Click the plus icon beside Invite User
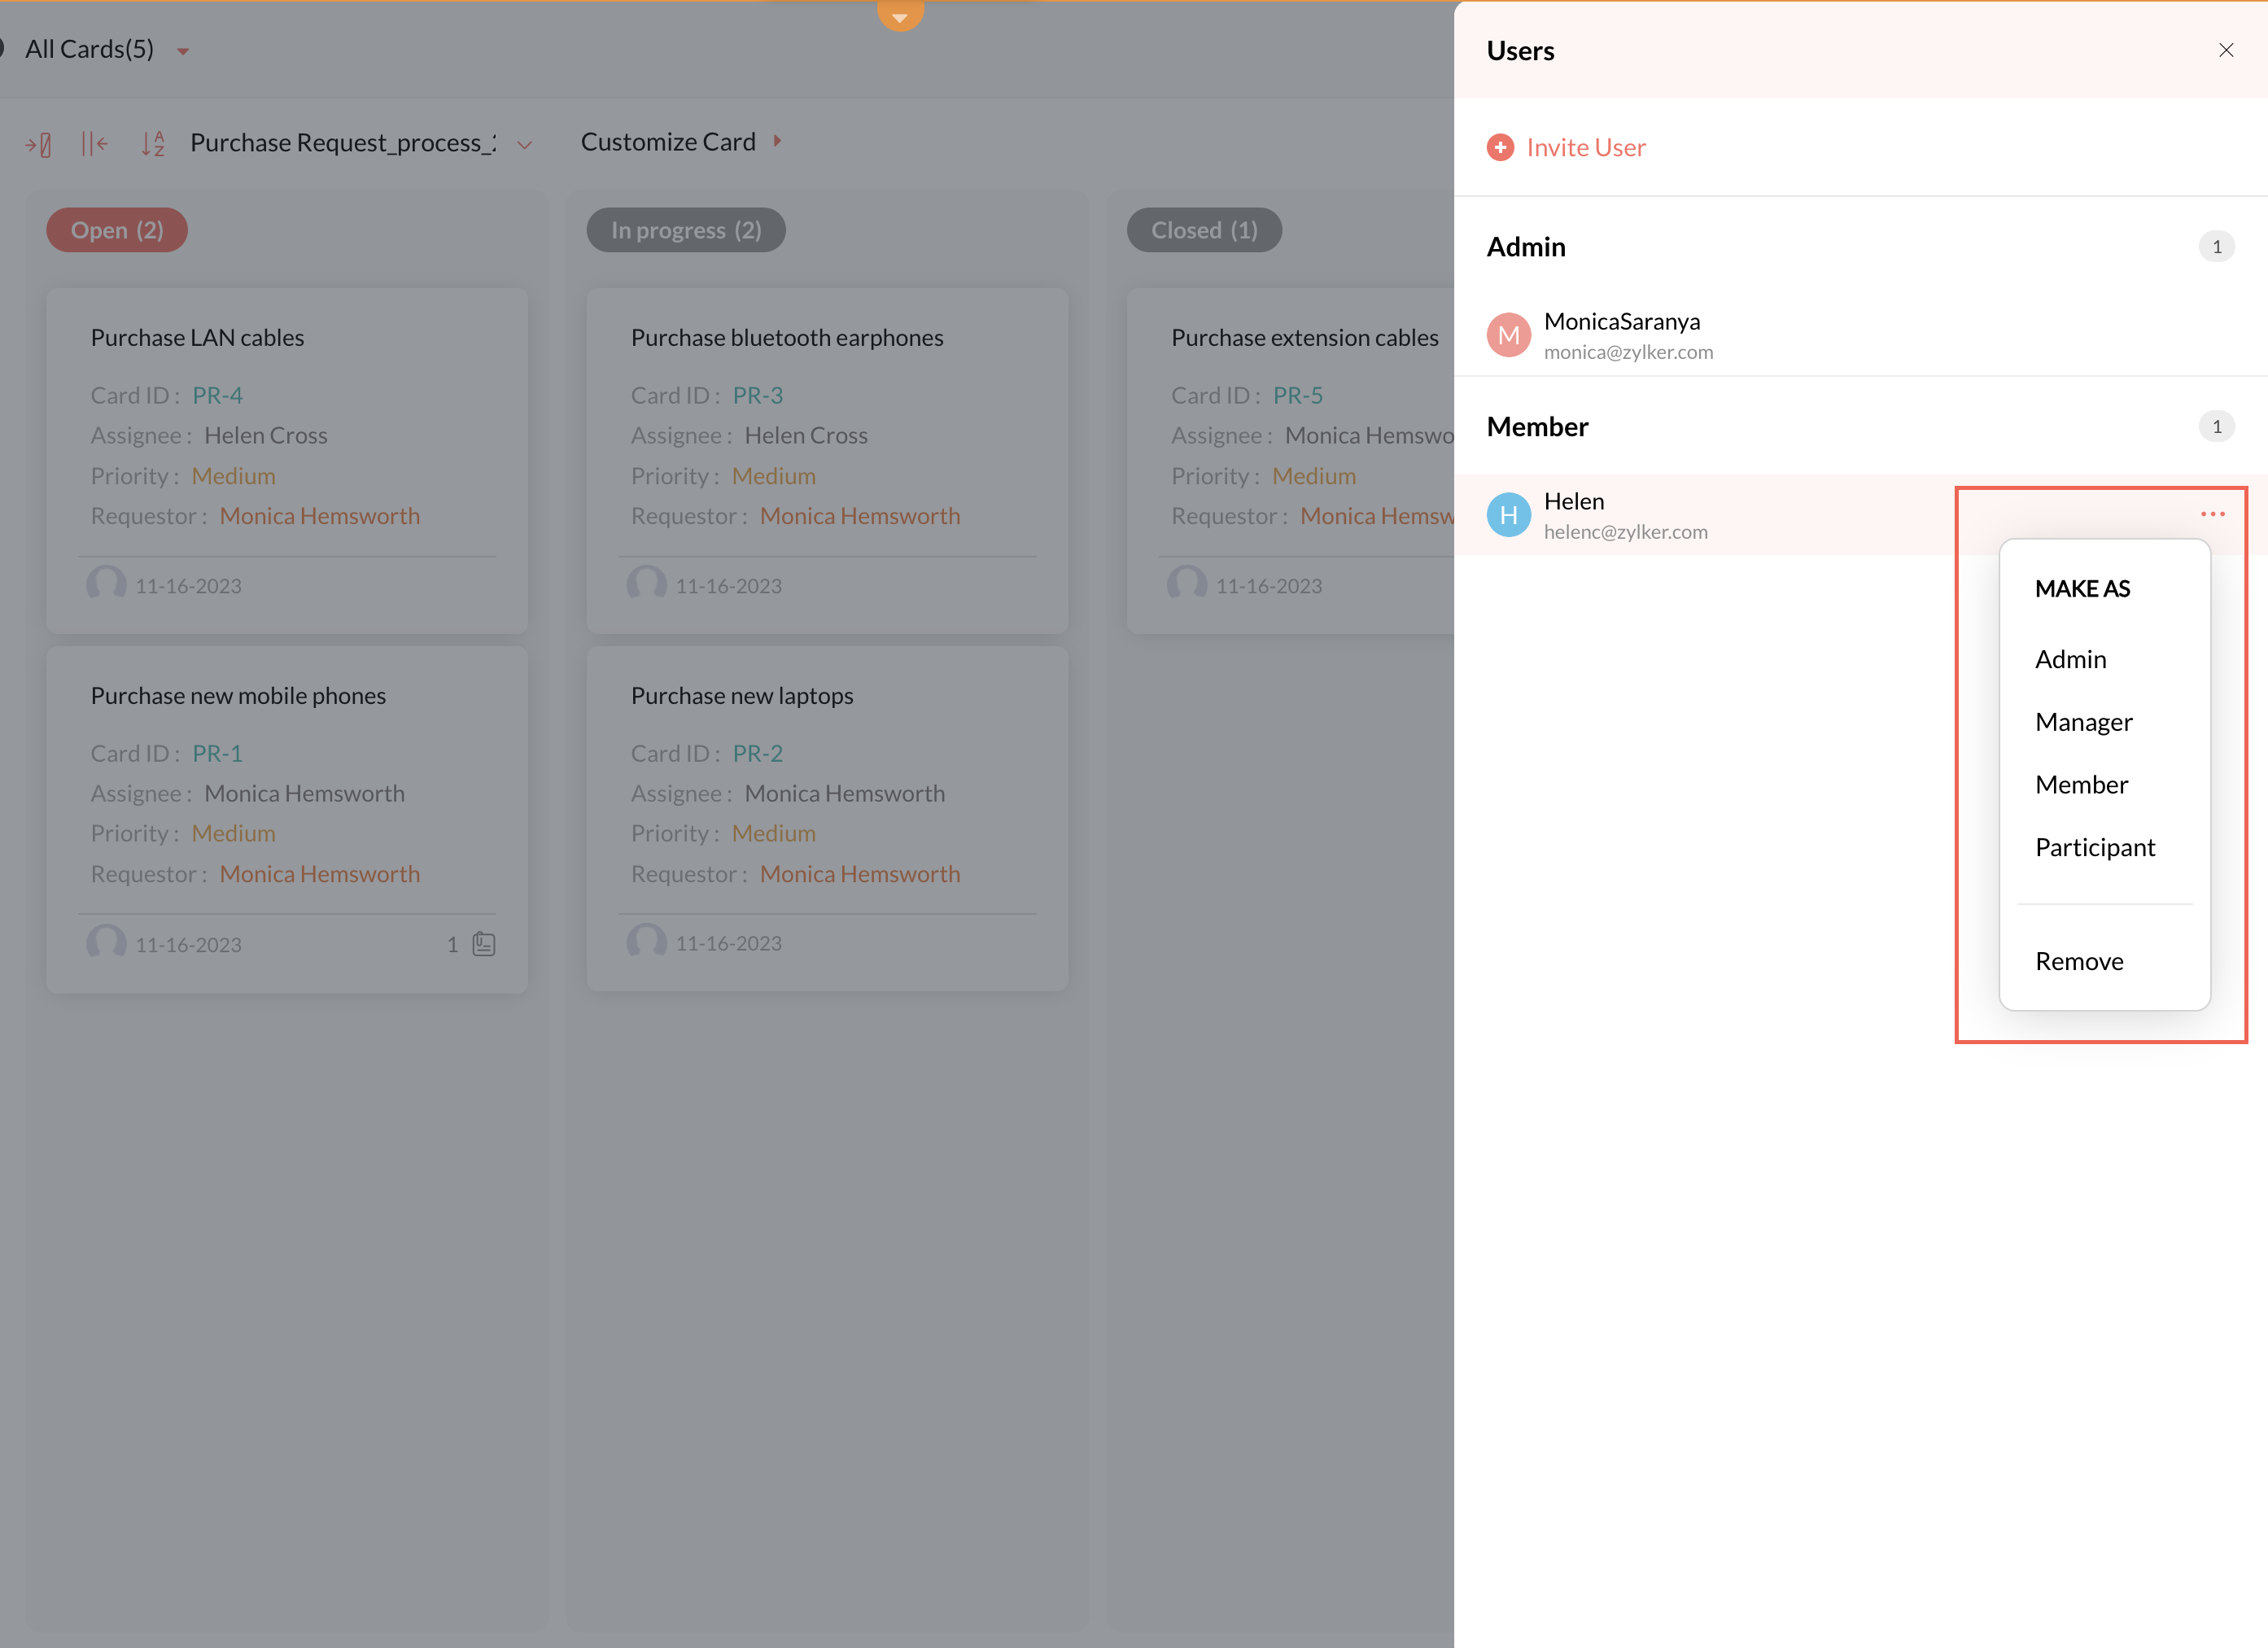Screen dimensions: 2268x1648 pyautogui.click(x=1500, y=147)
